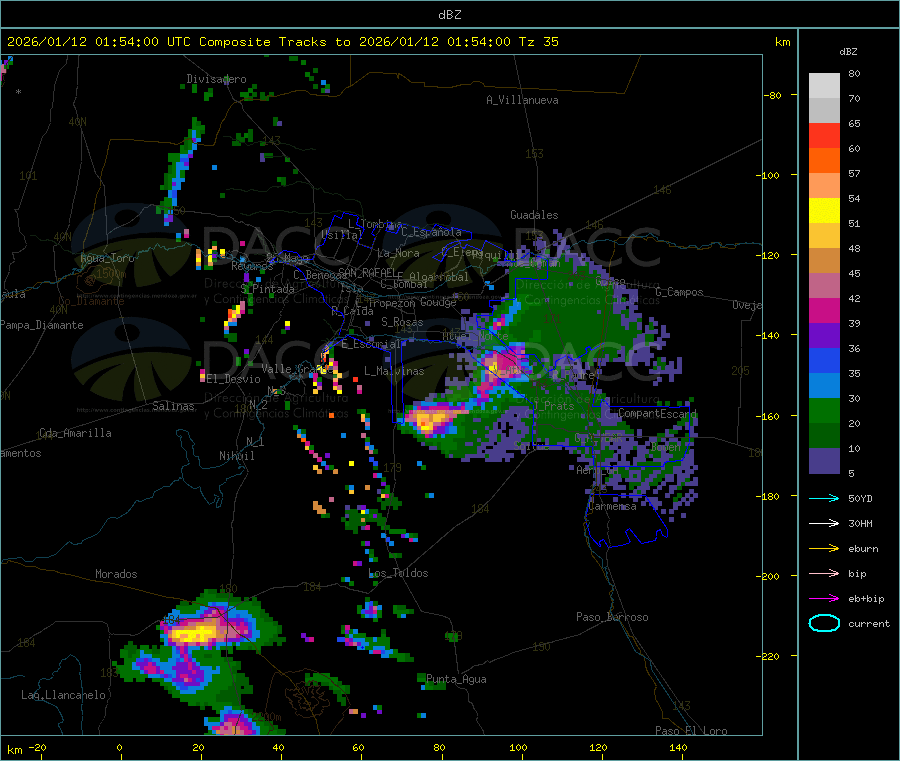Click the 'Divisadero' map label

click(x=216, y=79)
